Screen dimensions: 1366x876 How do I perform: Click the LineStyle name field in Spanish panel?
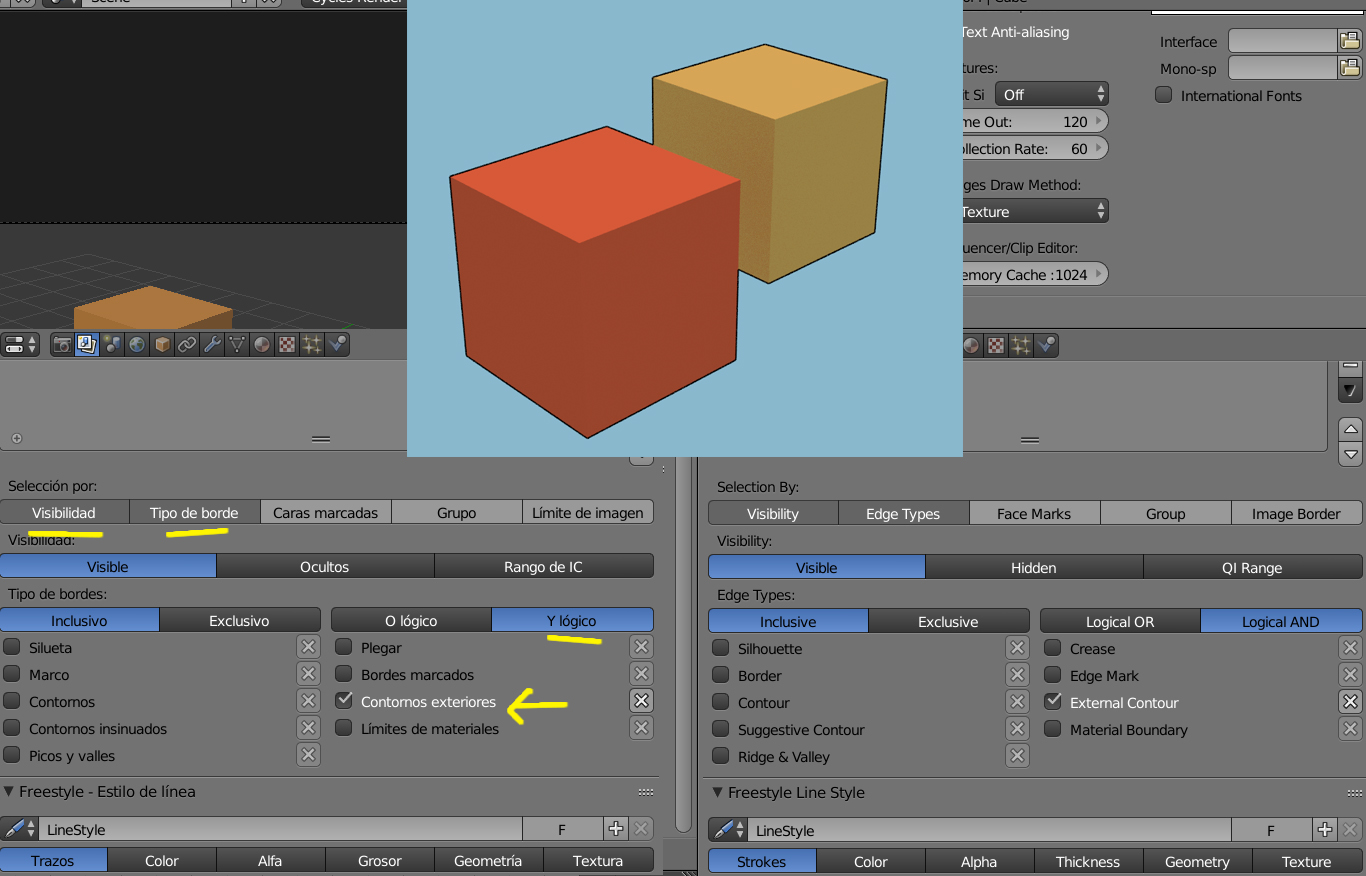point(281,829)
